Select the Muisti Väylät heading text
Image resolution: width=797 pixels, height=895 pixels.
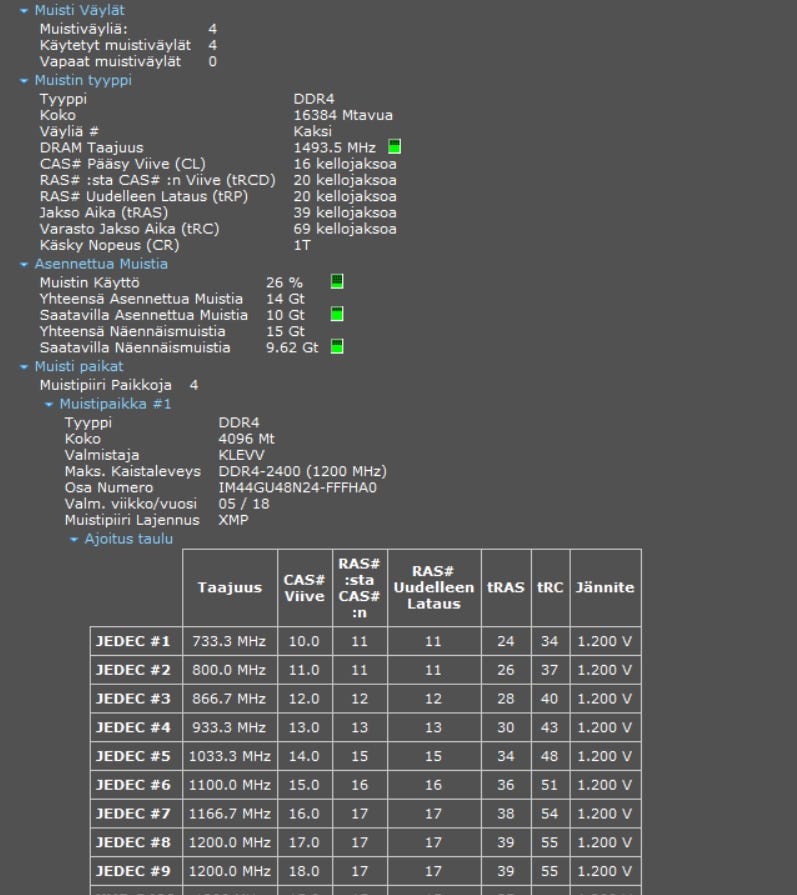[79, 10]
